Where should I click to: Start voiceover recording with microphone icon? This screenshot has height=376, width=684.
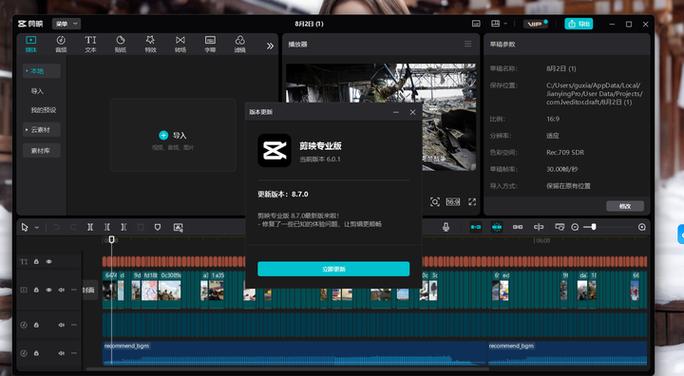pyautogui.click(x=445, y=227)
